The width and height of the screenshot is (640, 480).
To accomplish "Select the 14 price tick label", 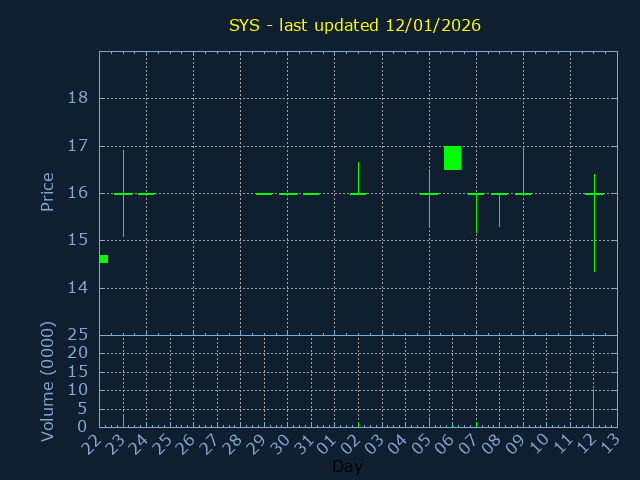I will (x=77, y=288).
